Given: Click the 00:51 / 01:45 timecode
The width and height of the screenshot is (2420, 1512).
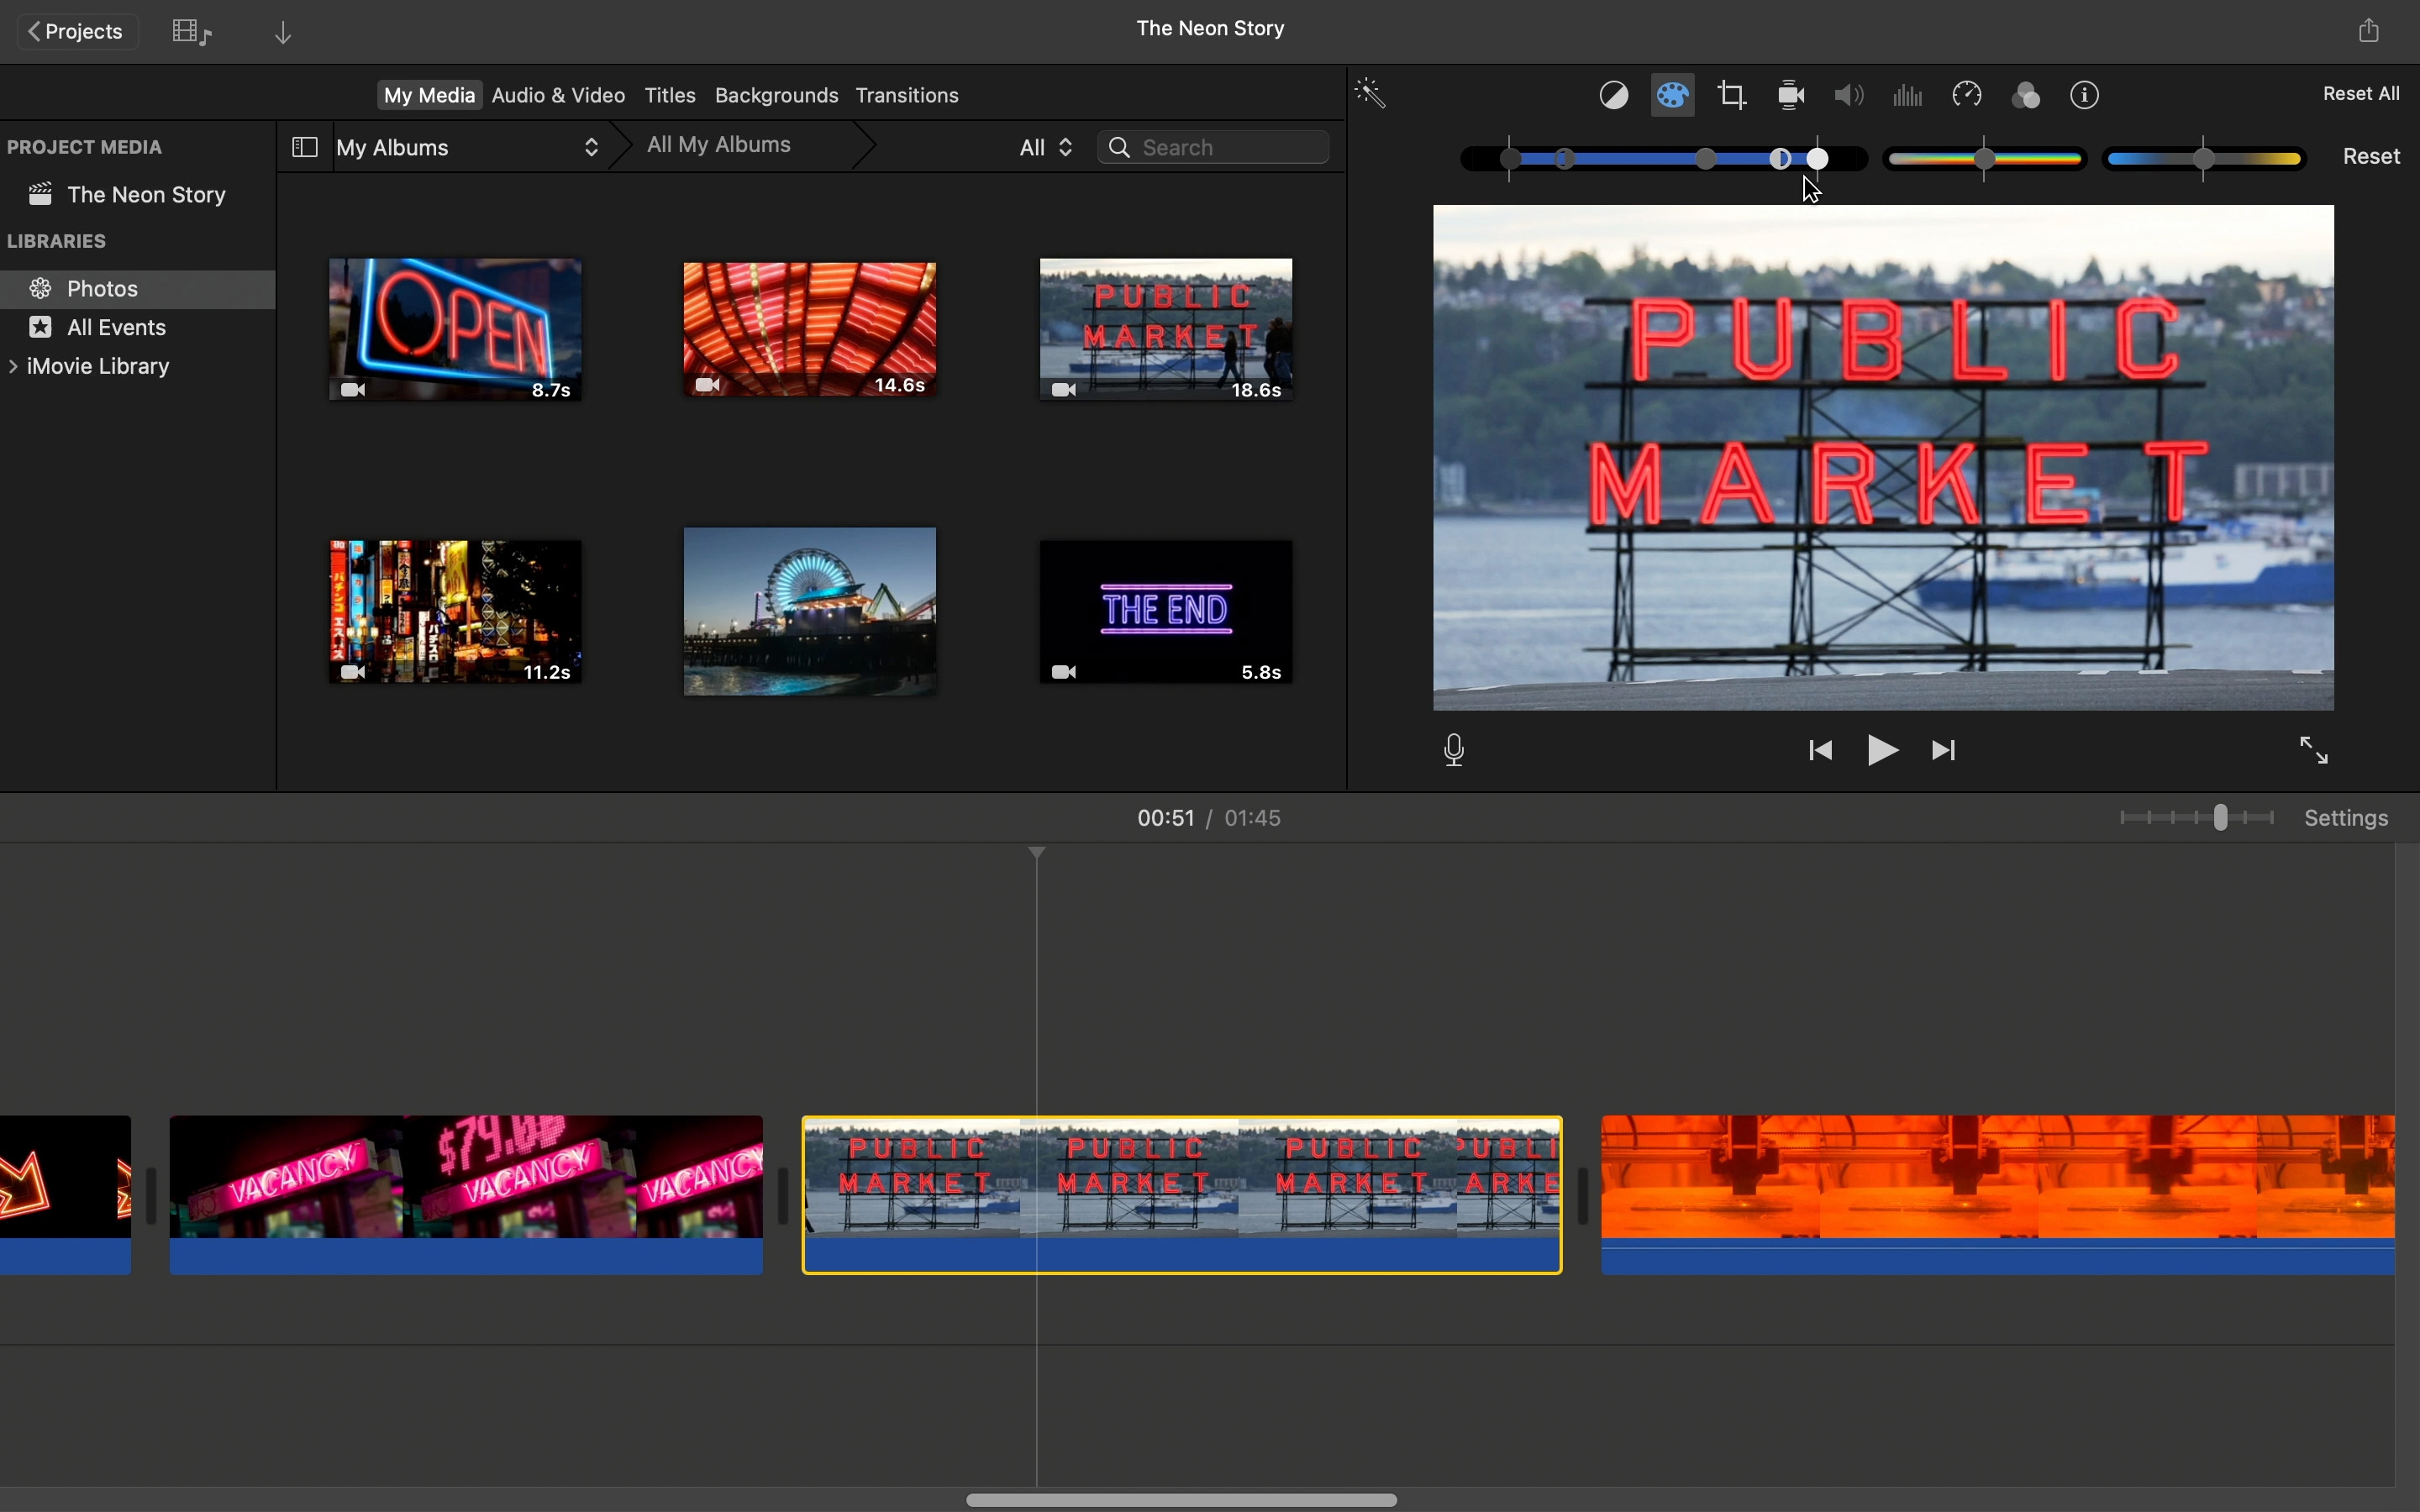Looking at the screenshot, I should 1209,819.
